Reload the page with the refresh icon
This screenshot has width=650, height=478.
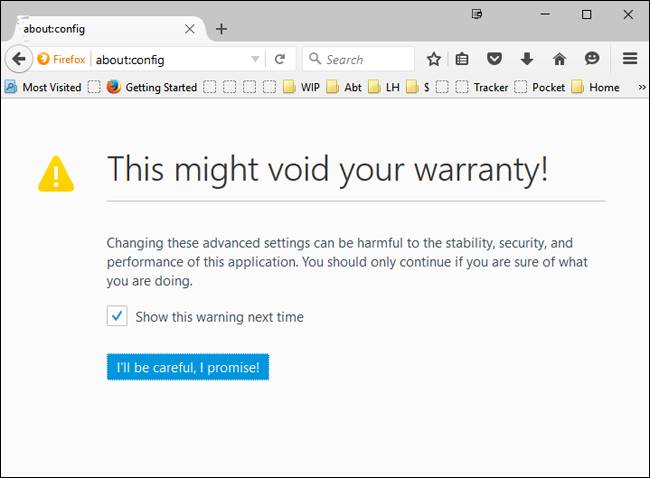point(280,59)
